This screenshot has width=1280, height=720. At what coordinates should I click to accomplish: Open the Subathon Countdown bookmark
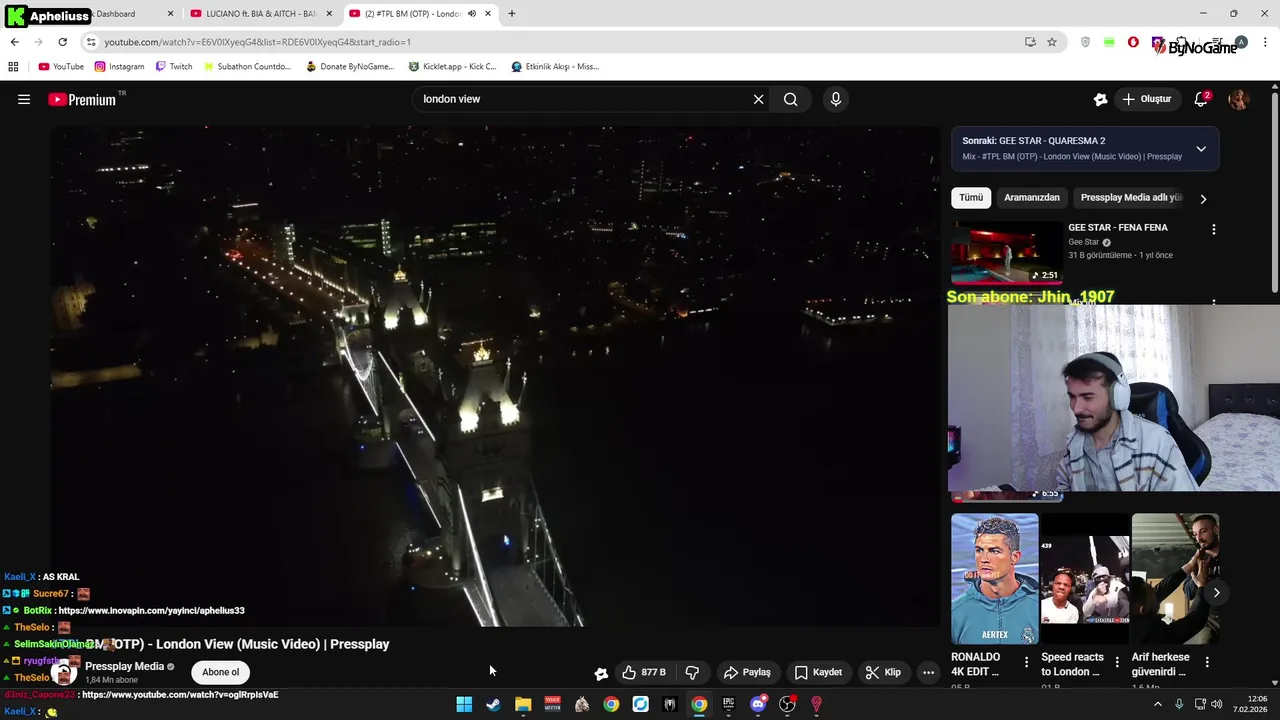[246, 67]
